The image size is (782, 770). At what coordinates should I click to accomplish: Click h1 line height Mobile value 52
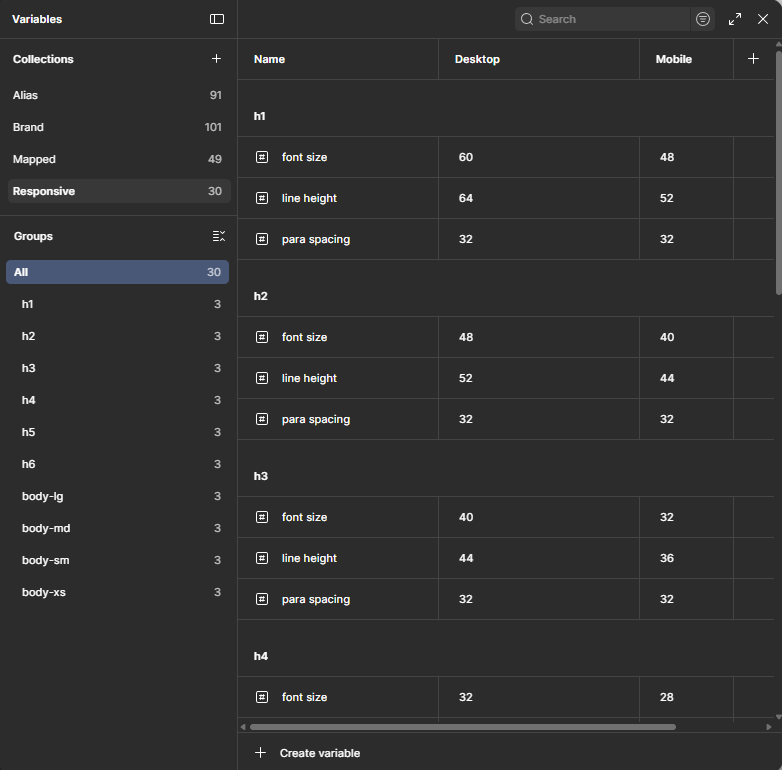pyautogui.click(x=686, y=198)
